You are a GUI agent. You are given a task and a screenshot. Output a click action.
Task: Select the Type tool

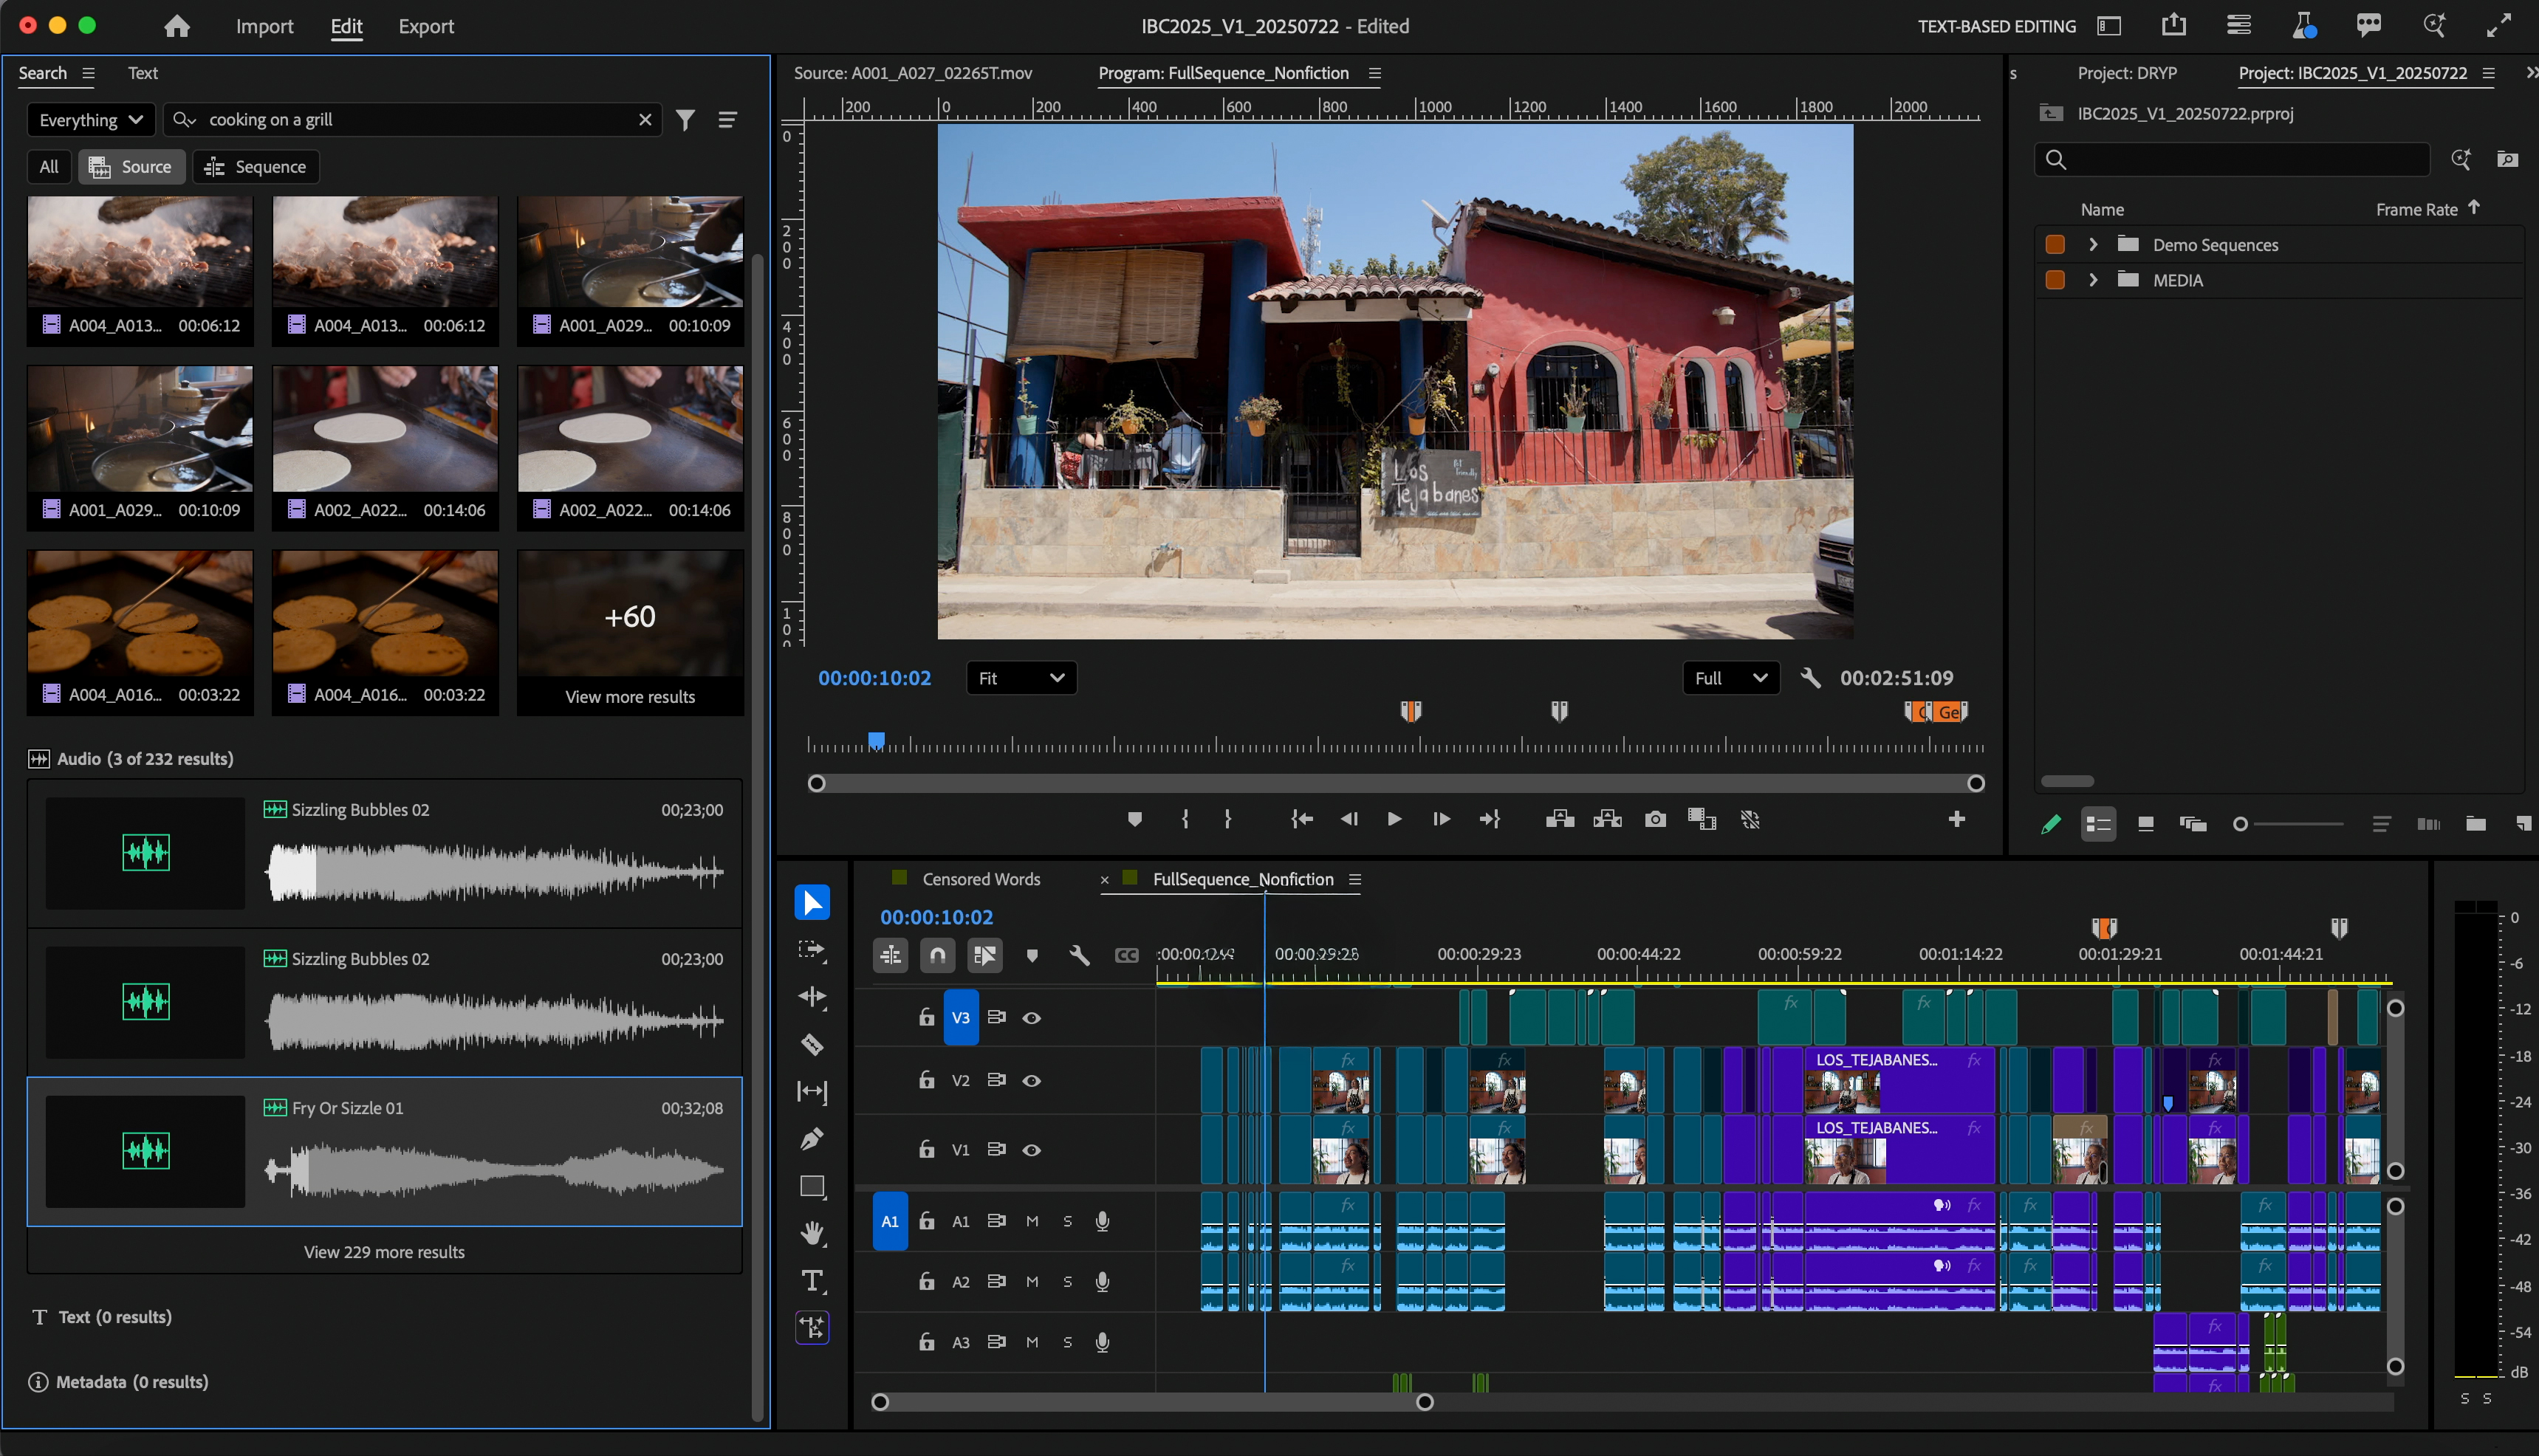(812, 1281)
